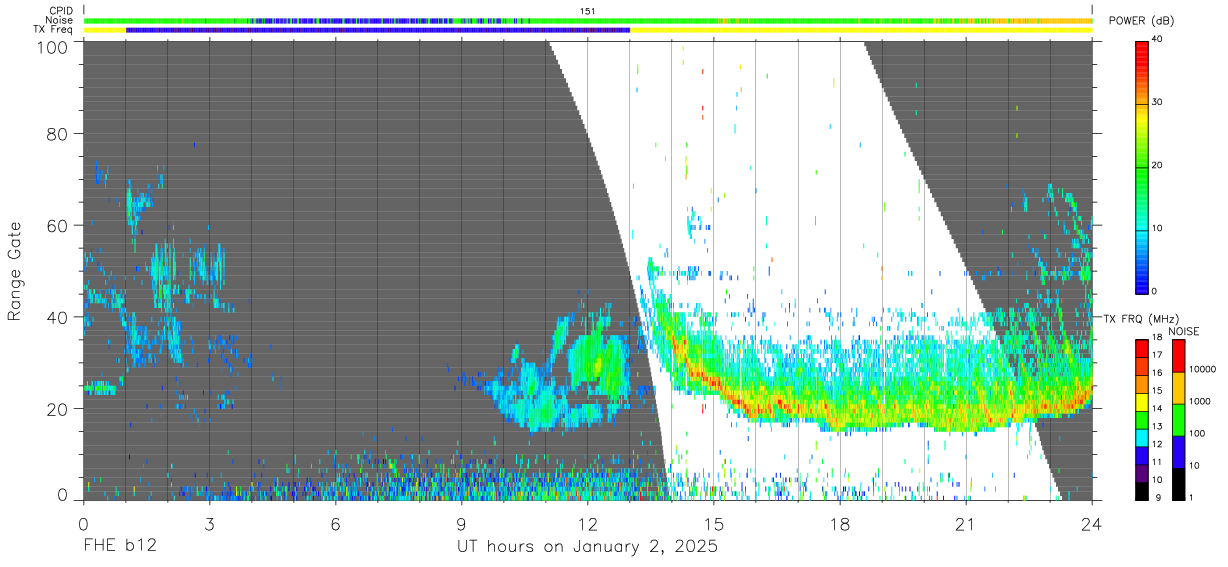Click the Noise color strip above the plot
Image resolution: width=1228 pixels, height=567 pixels.
point(587,20)
